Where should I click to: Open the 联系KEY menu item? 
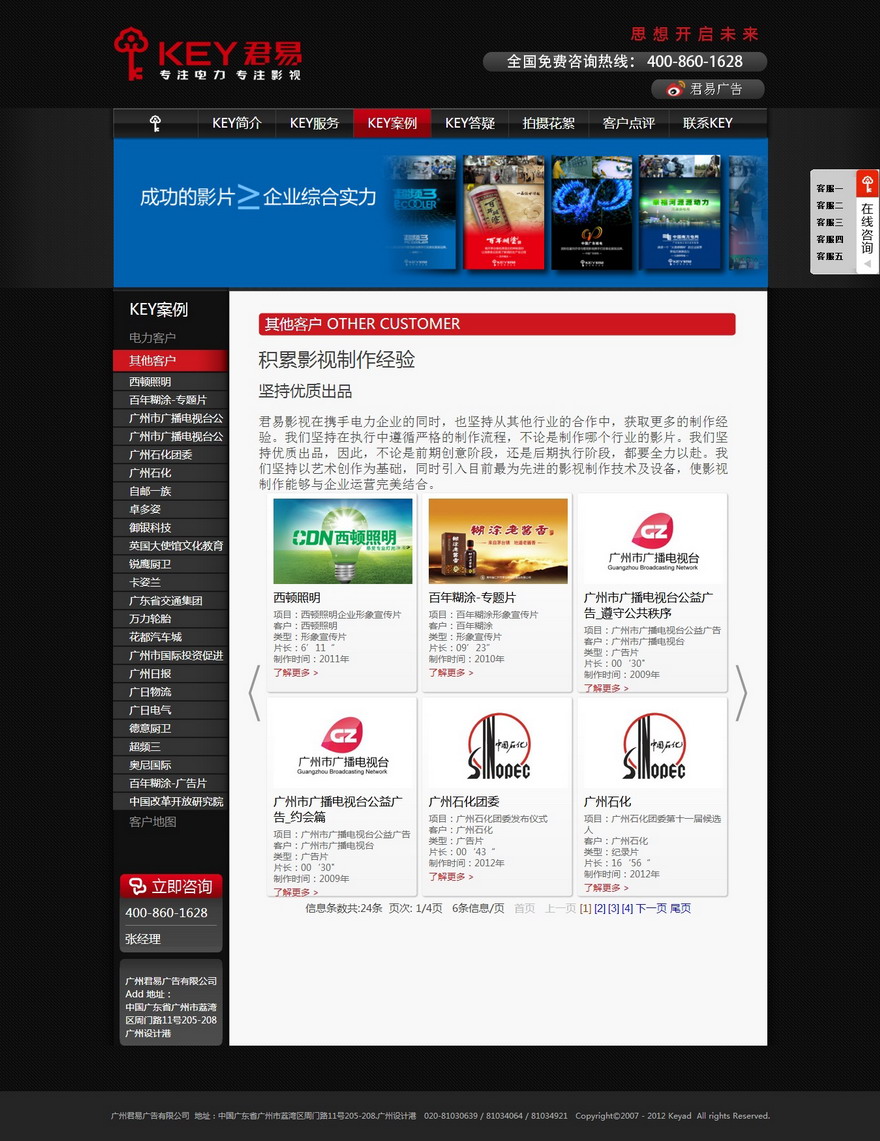pyautogui.click(x=707, y=123)
